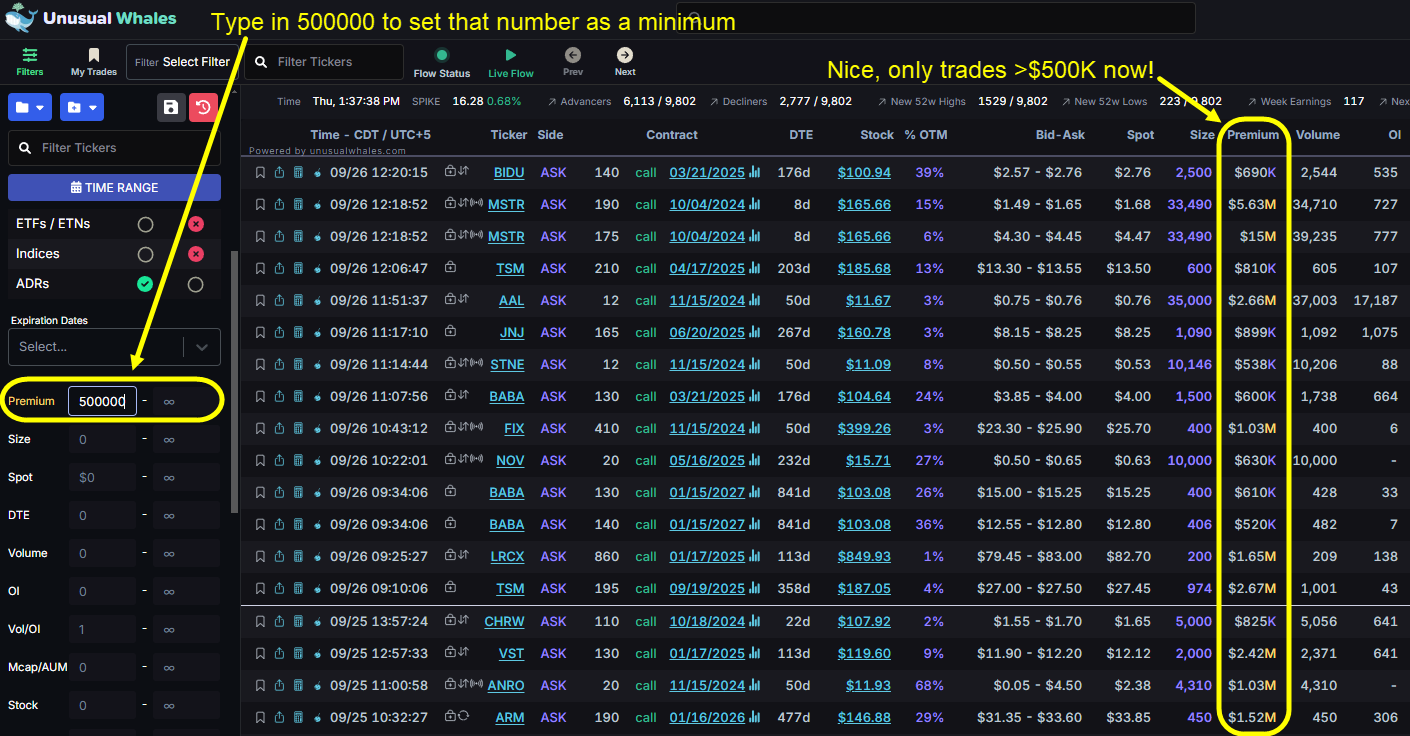Open the blue folder dropdown

(x=30, y=107)
